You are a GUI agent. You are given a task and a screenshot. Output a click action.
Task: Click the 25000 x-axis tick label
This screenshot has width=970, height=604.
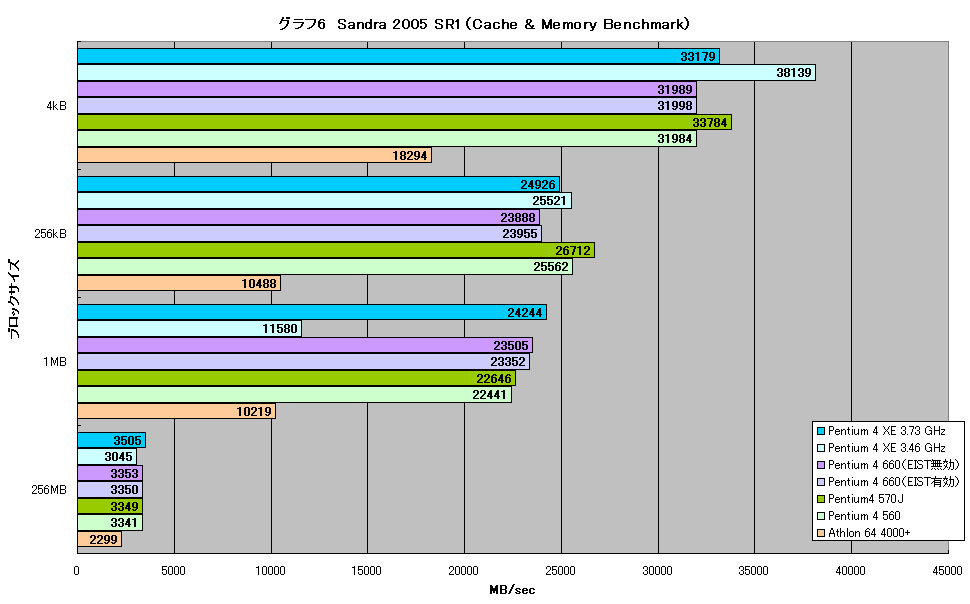coord(560,571)
